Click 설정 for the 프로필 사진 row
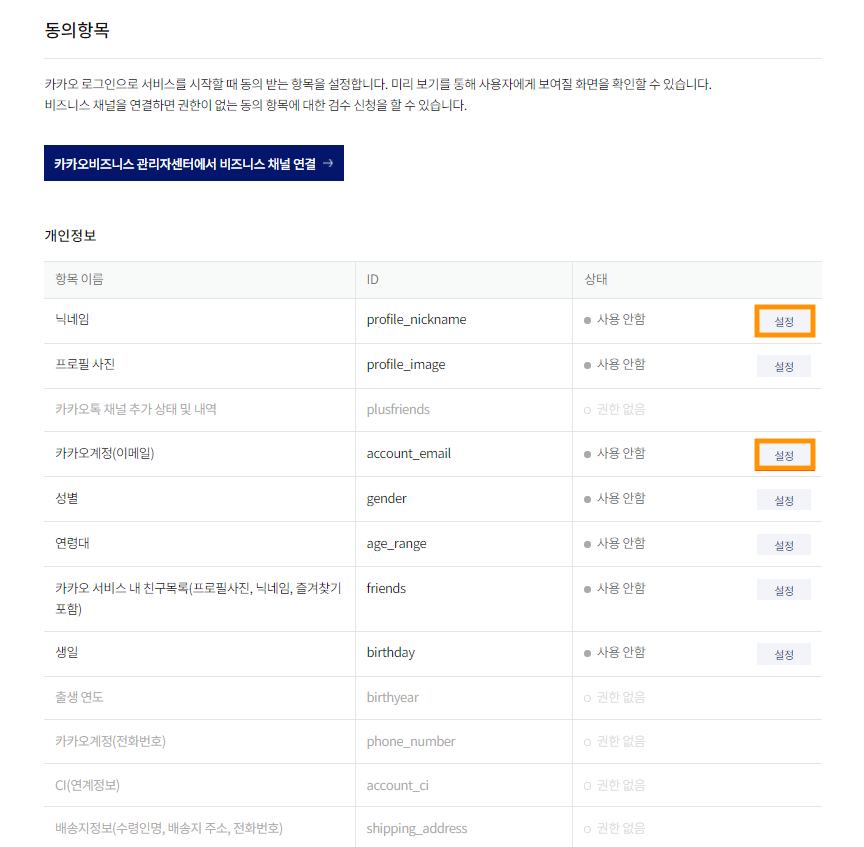864x847 pixels. click(x=784, y=366)
